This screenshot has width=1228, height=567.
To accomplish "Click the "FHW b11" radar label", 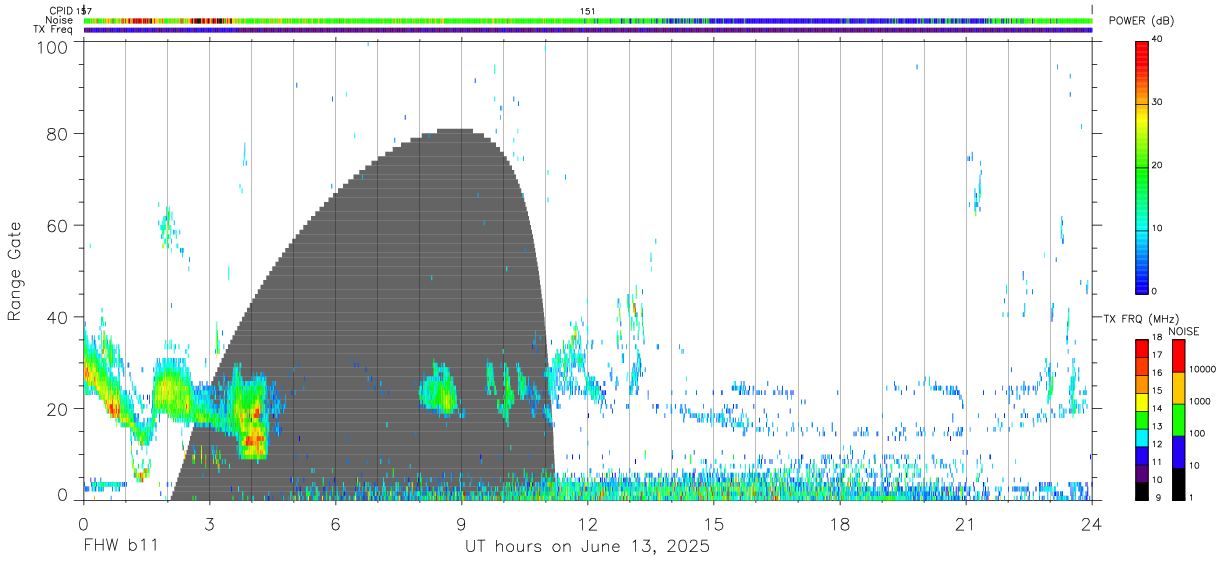I will click(x=120, y=547).
